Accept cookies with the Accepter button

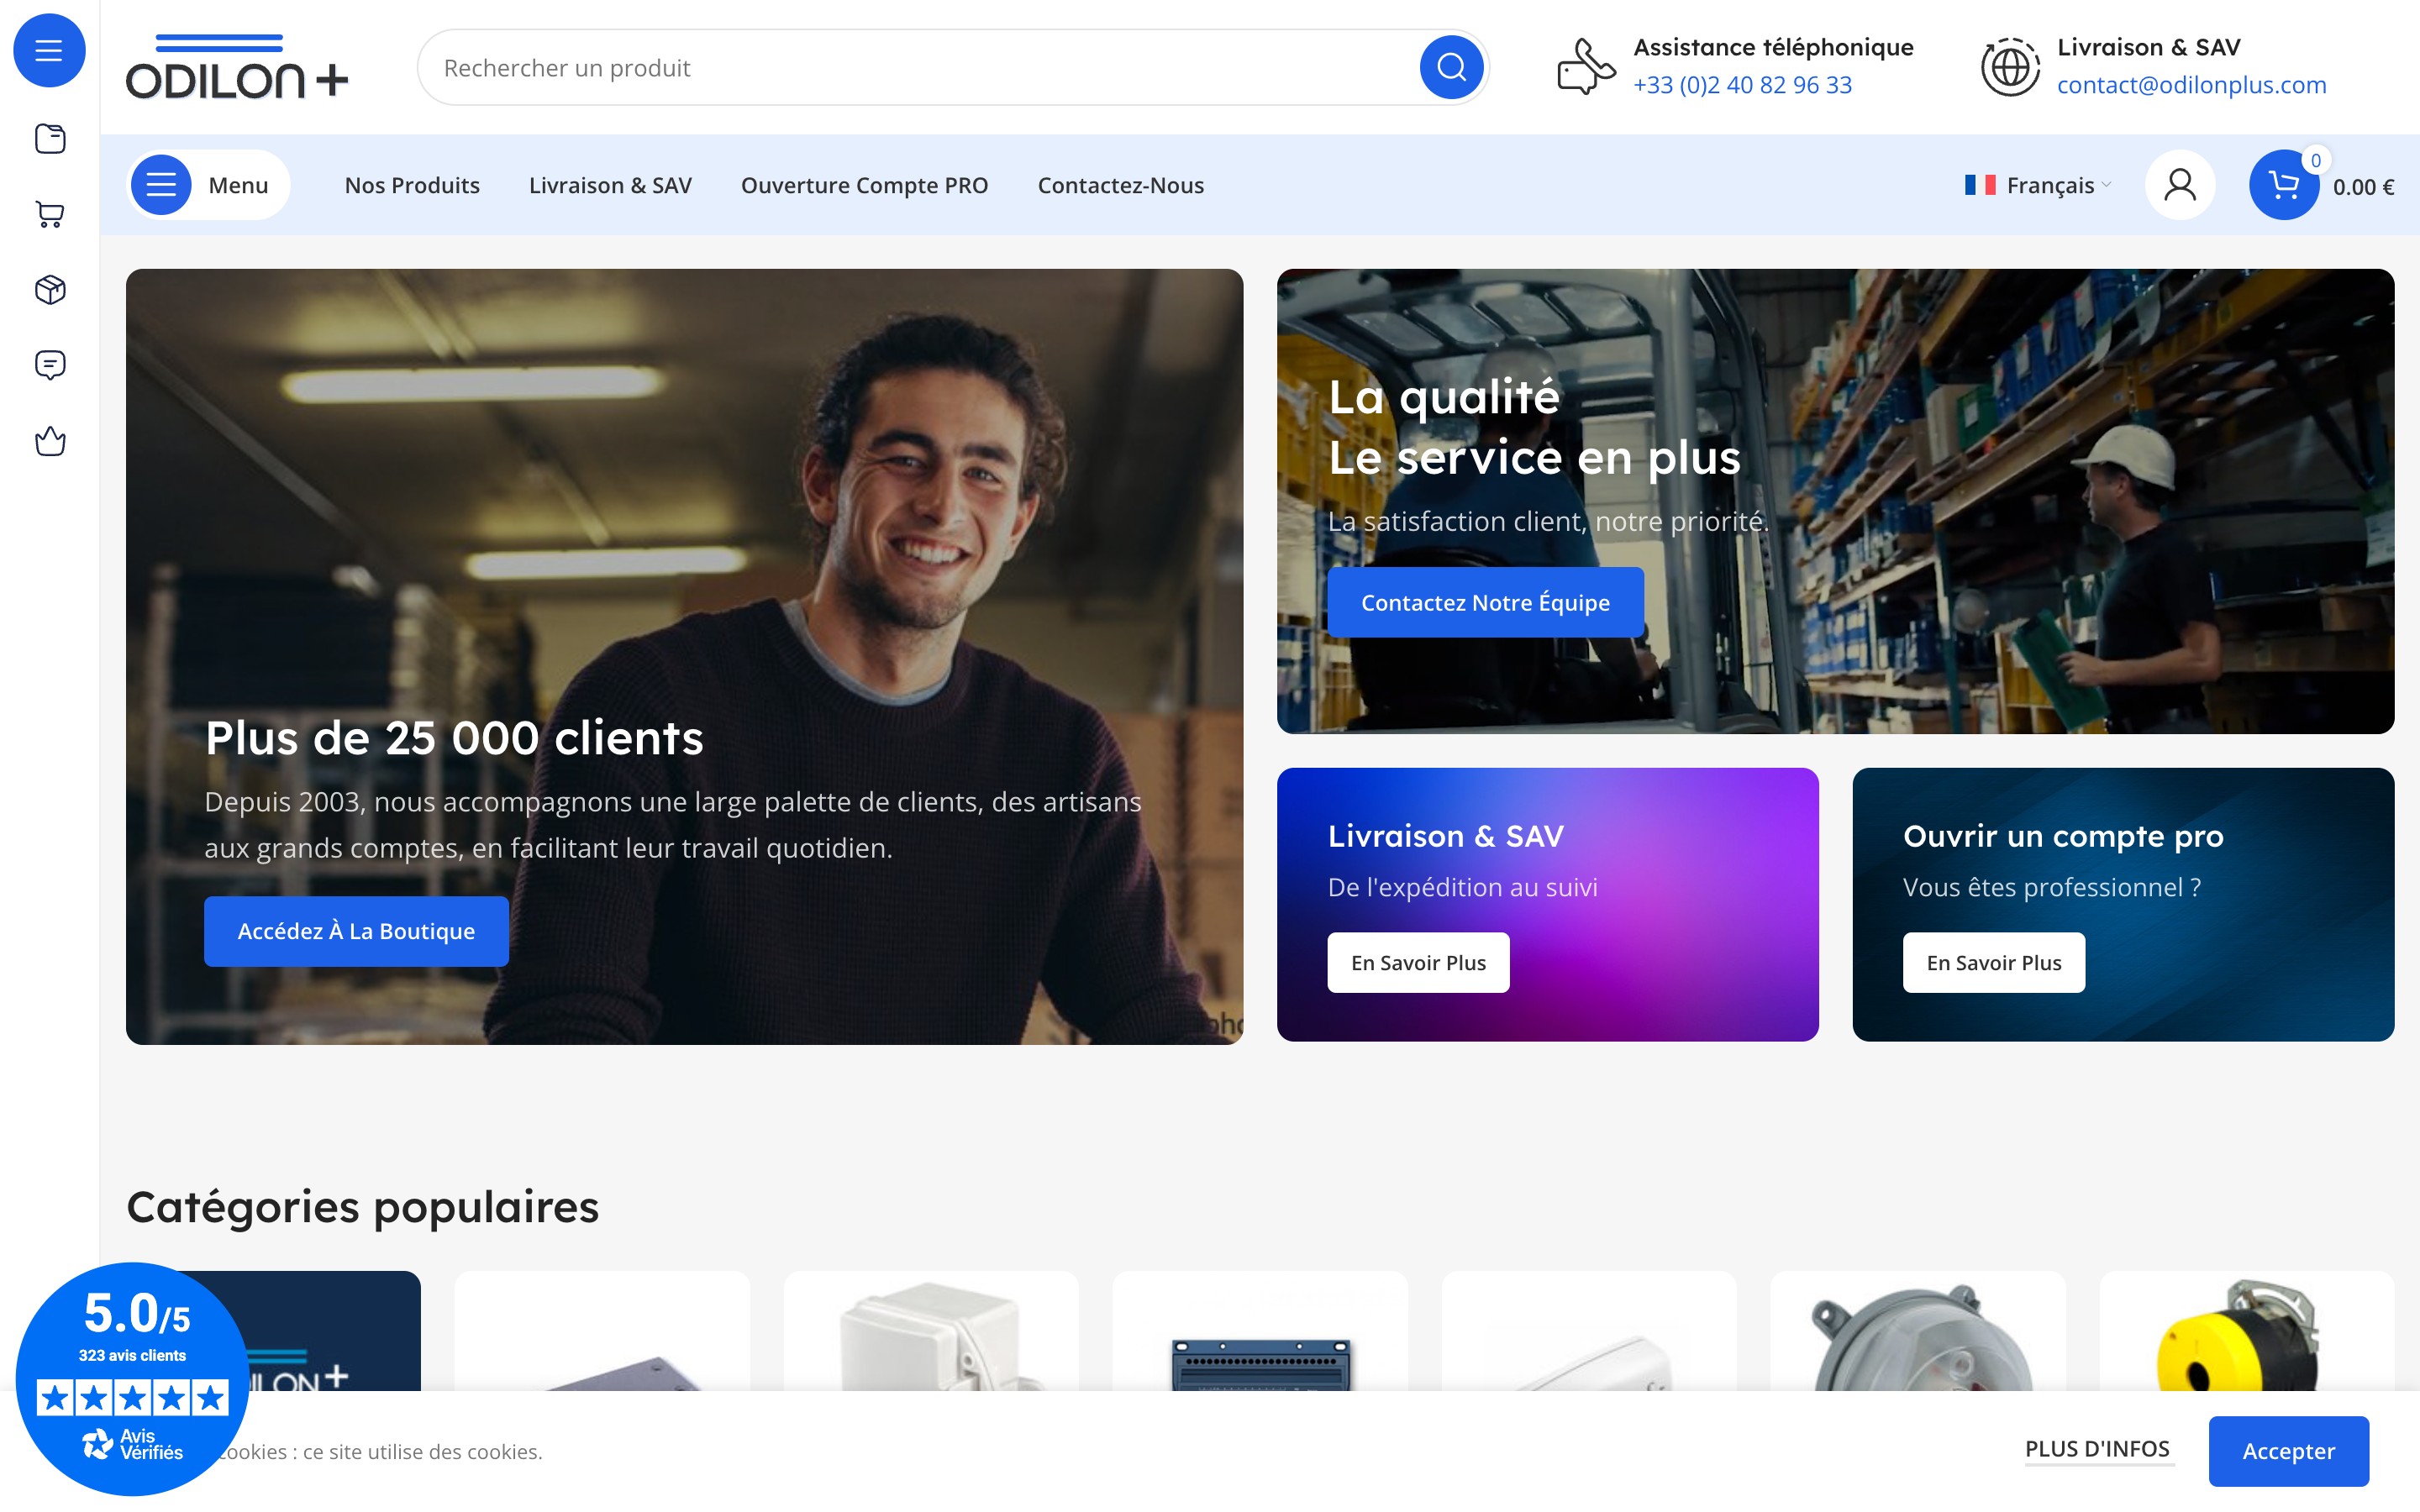(x=2288, y=1451)
